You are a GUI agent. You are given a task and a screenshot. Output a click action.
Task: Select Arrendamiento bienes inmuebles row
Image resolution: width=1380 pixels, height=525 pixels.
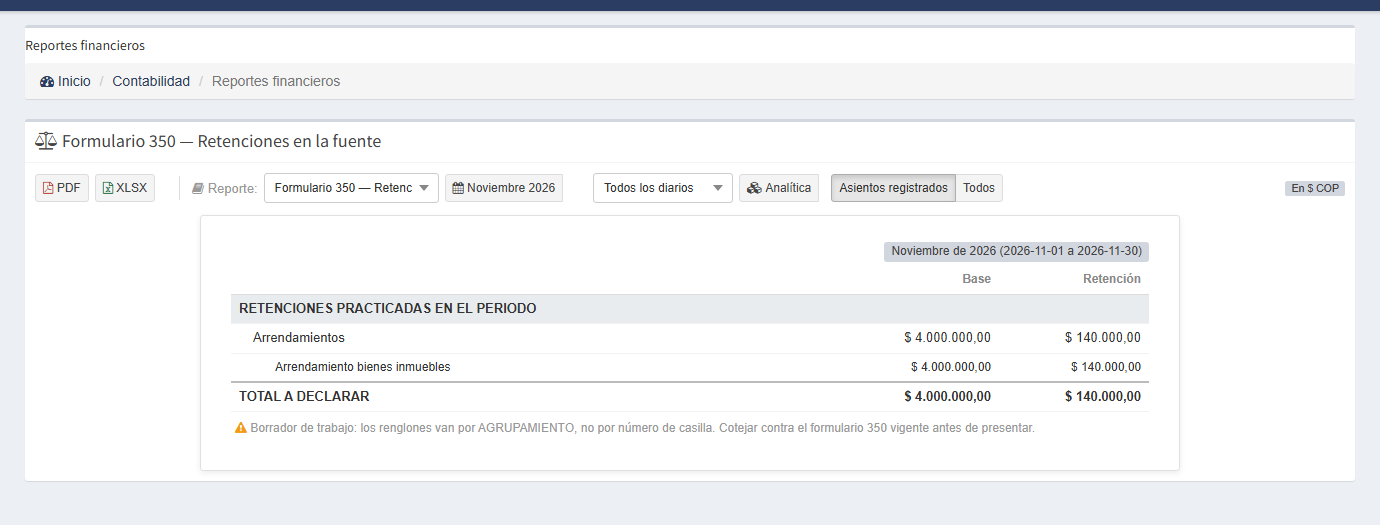click(x=690, y=367)
